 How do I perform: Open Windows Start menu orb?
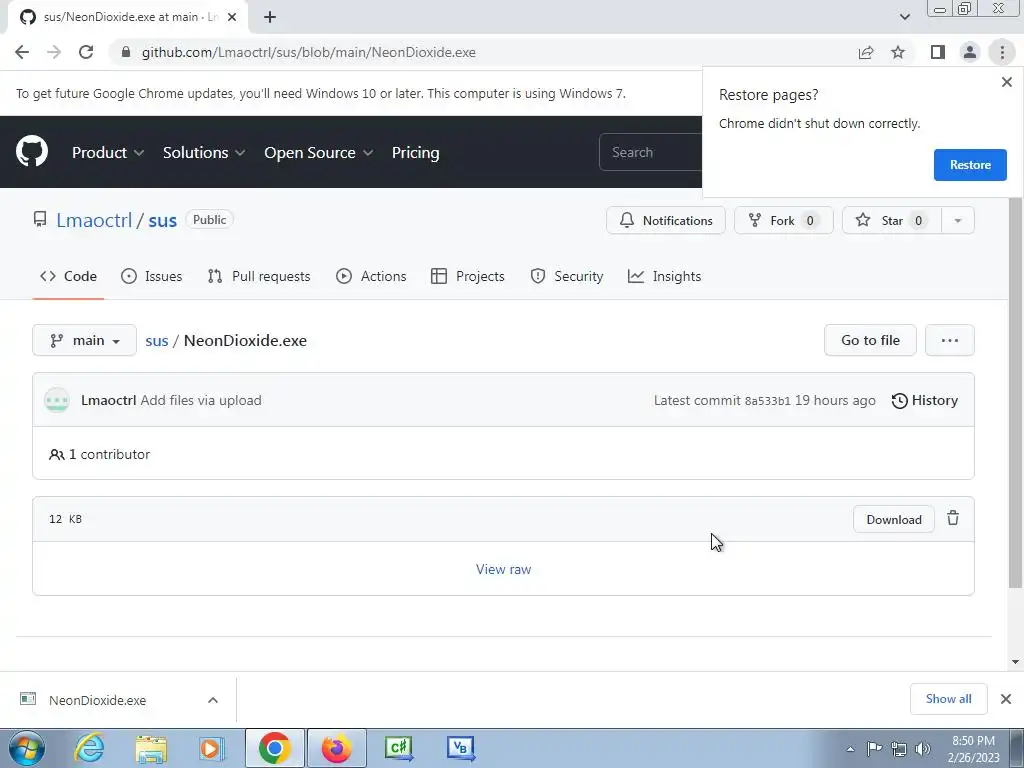(x=27, y=748)
